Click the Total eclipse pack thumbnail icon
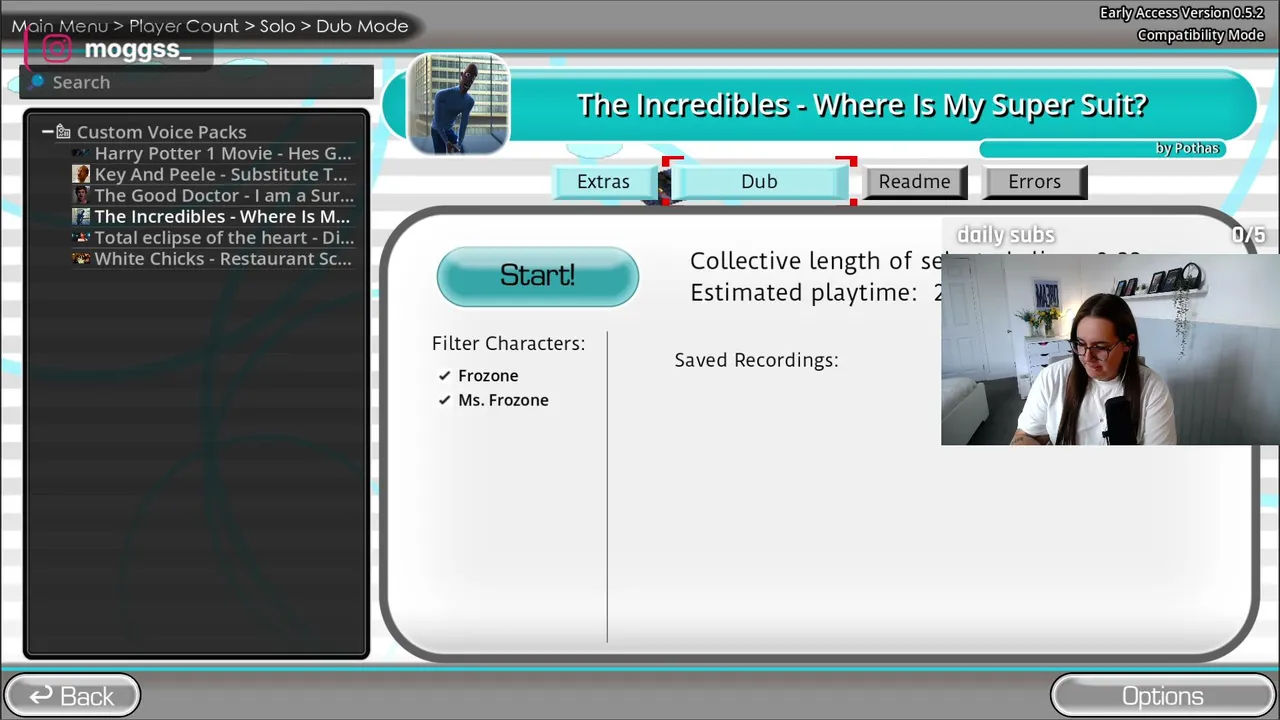The height and width of the screenshot is (720, 1280). [x=81, y=238]
